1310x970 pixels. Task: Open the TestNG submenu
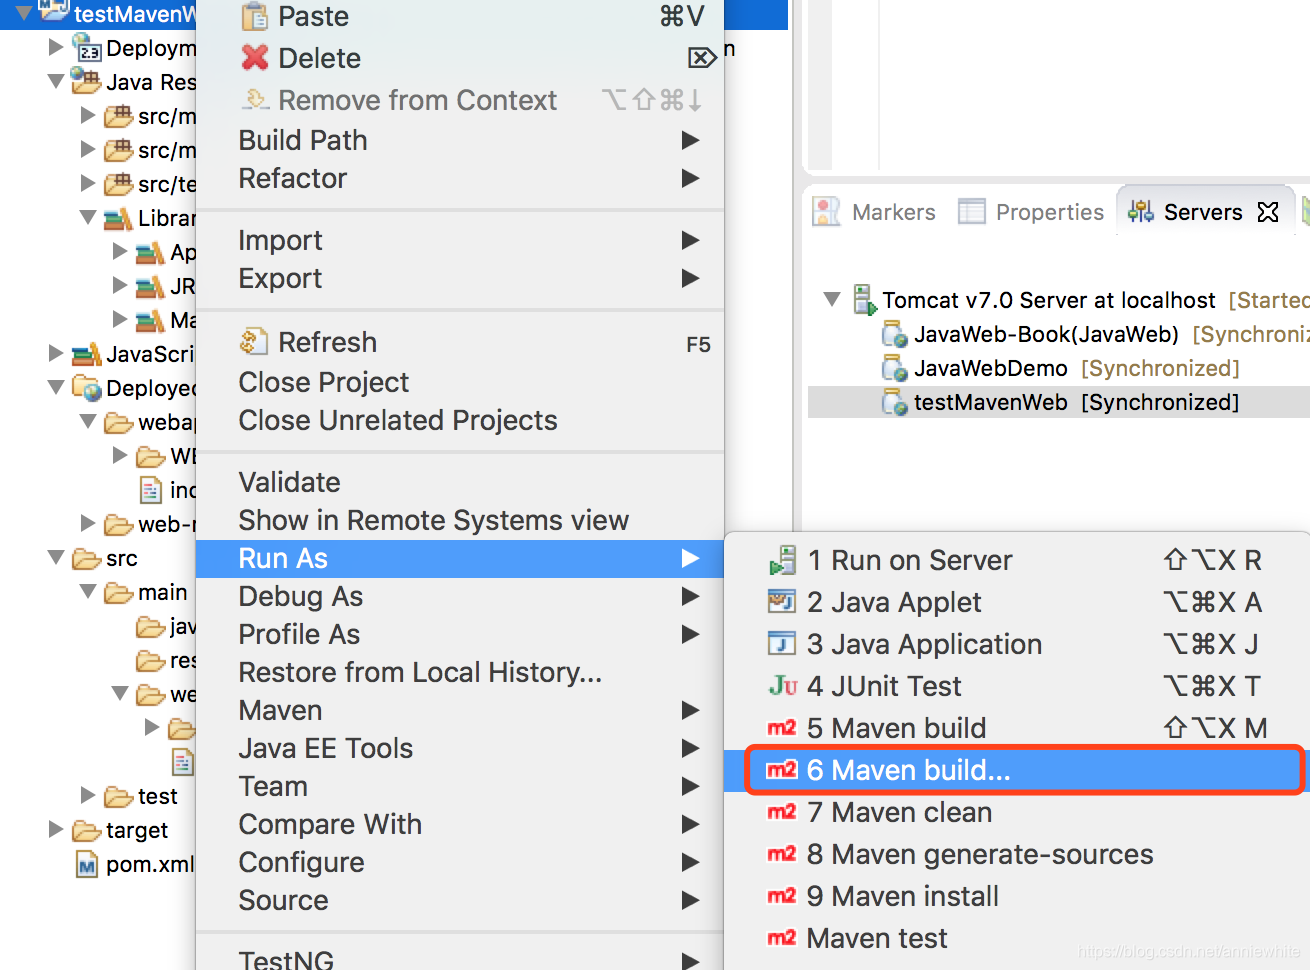click(460, 958)
